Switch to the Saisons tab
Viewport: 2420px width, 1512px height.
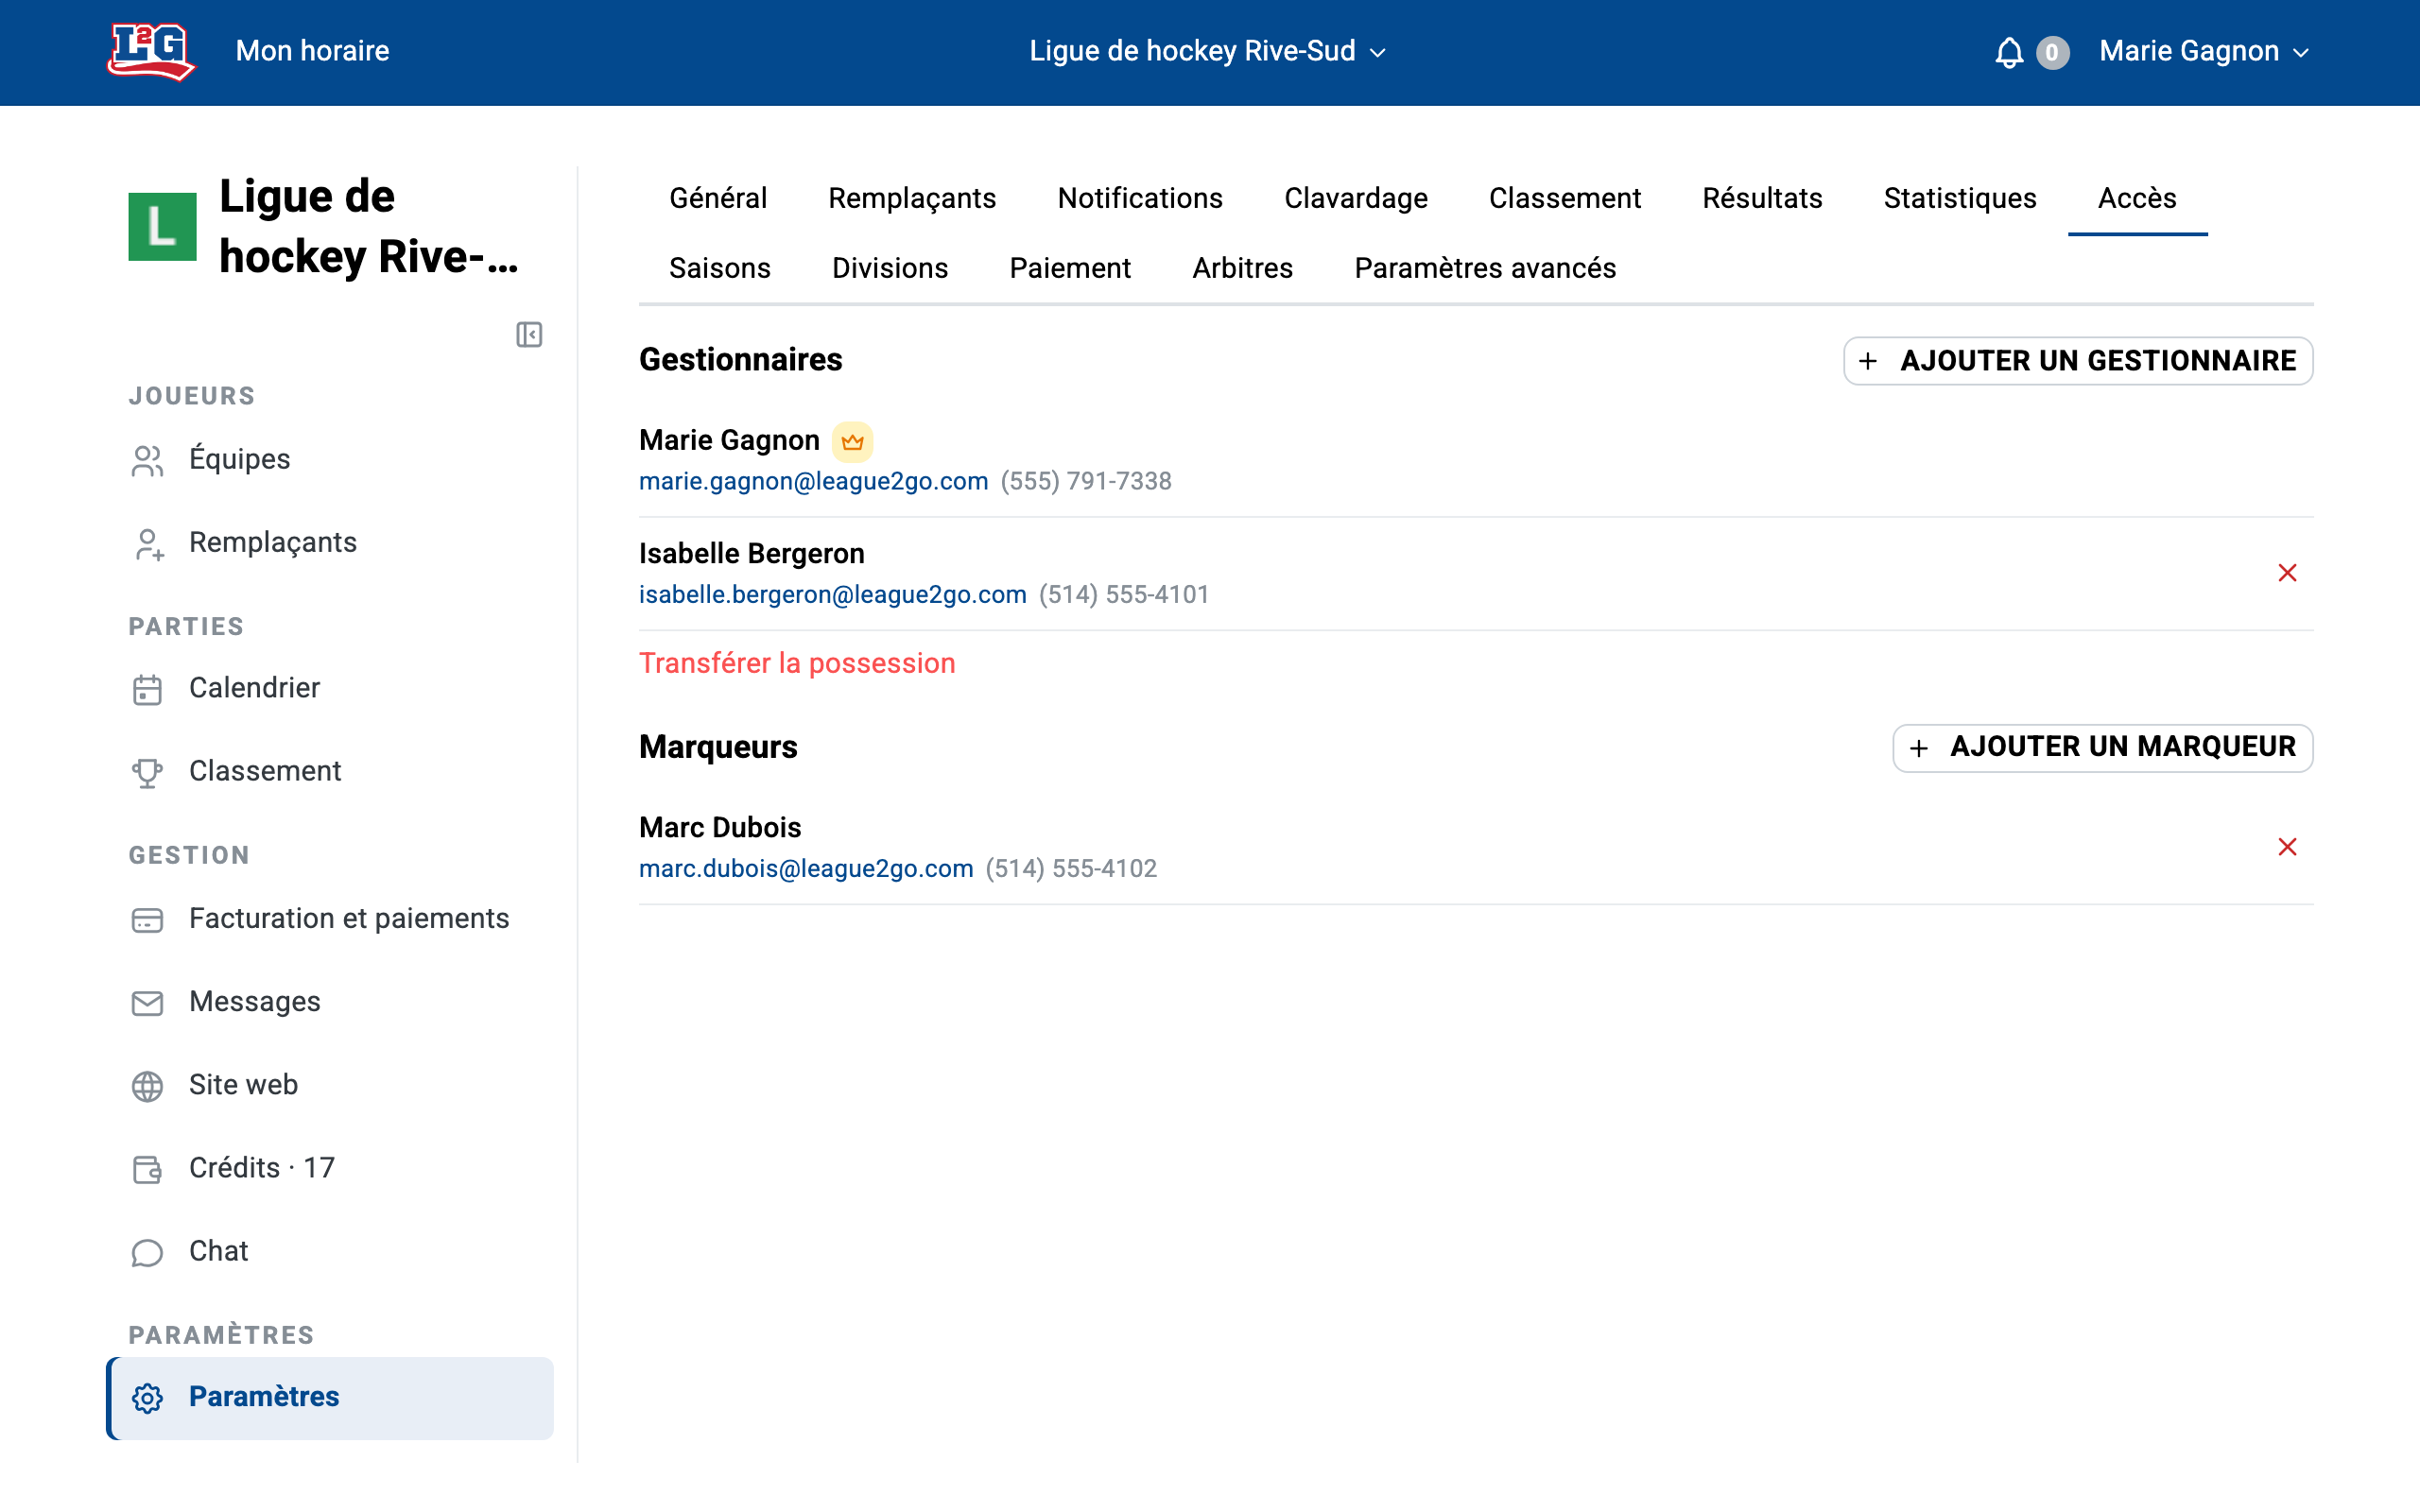[x=720, y=268]
